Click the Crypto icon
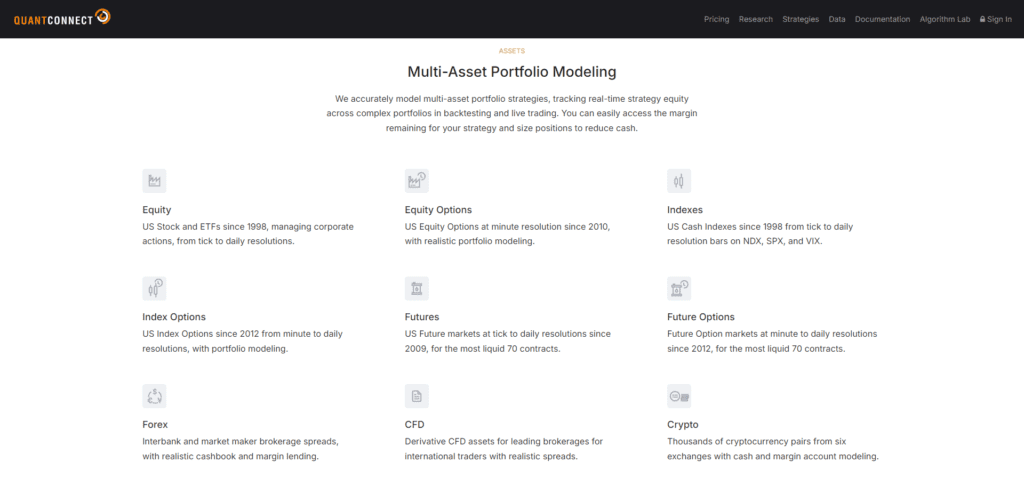The height and width of the screenshot is (495, 1024). pos(679,396)
